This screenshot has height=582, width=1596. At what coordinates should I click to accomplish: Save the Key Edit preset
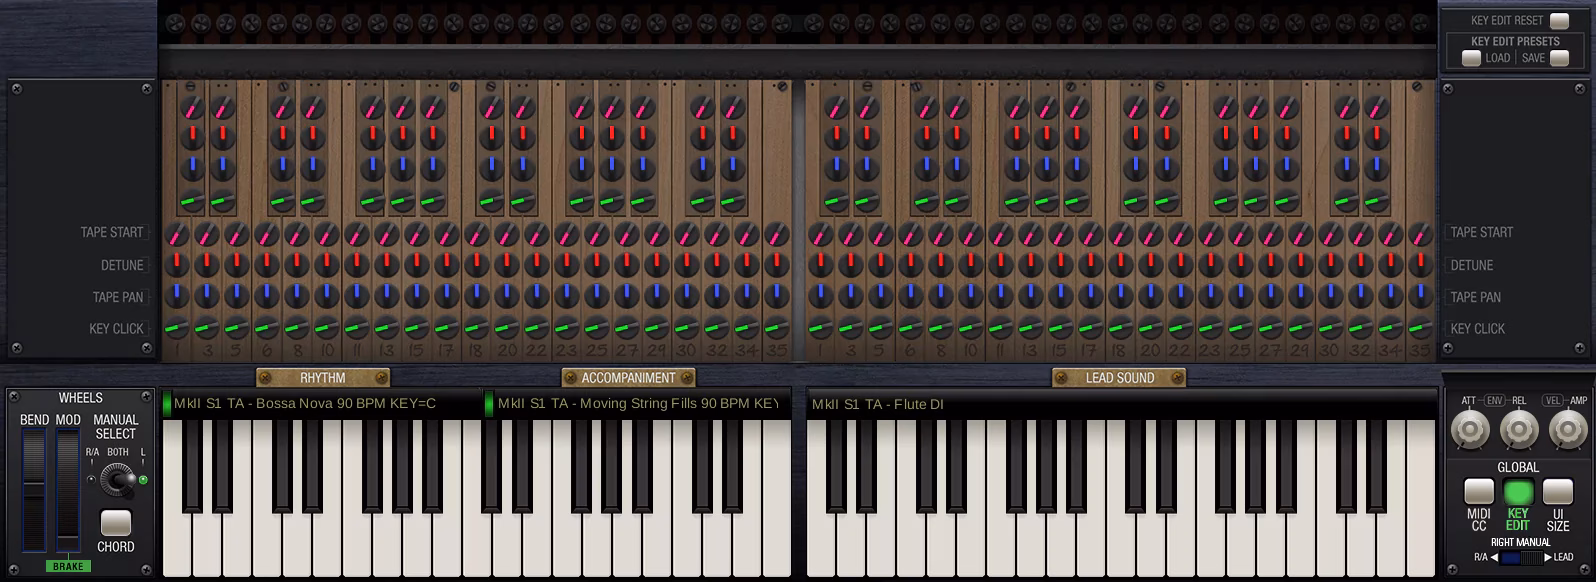tap(1559, 58)
